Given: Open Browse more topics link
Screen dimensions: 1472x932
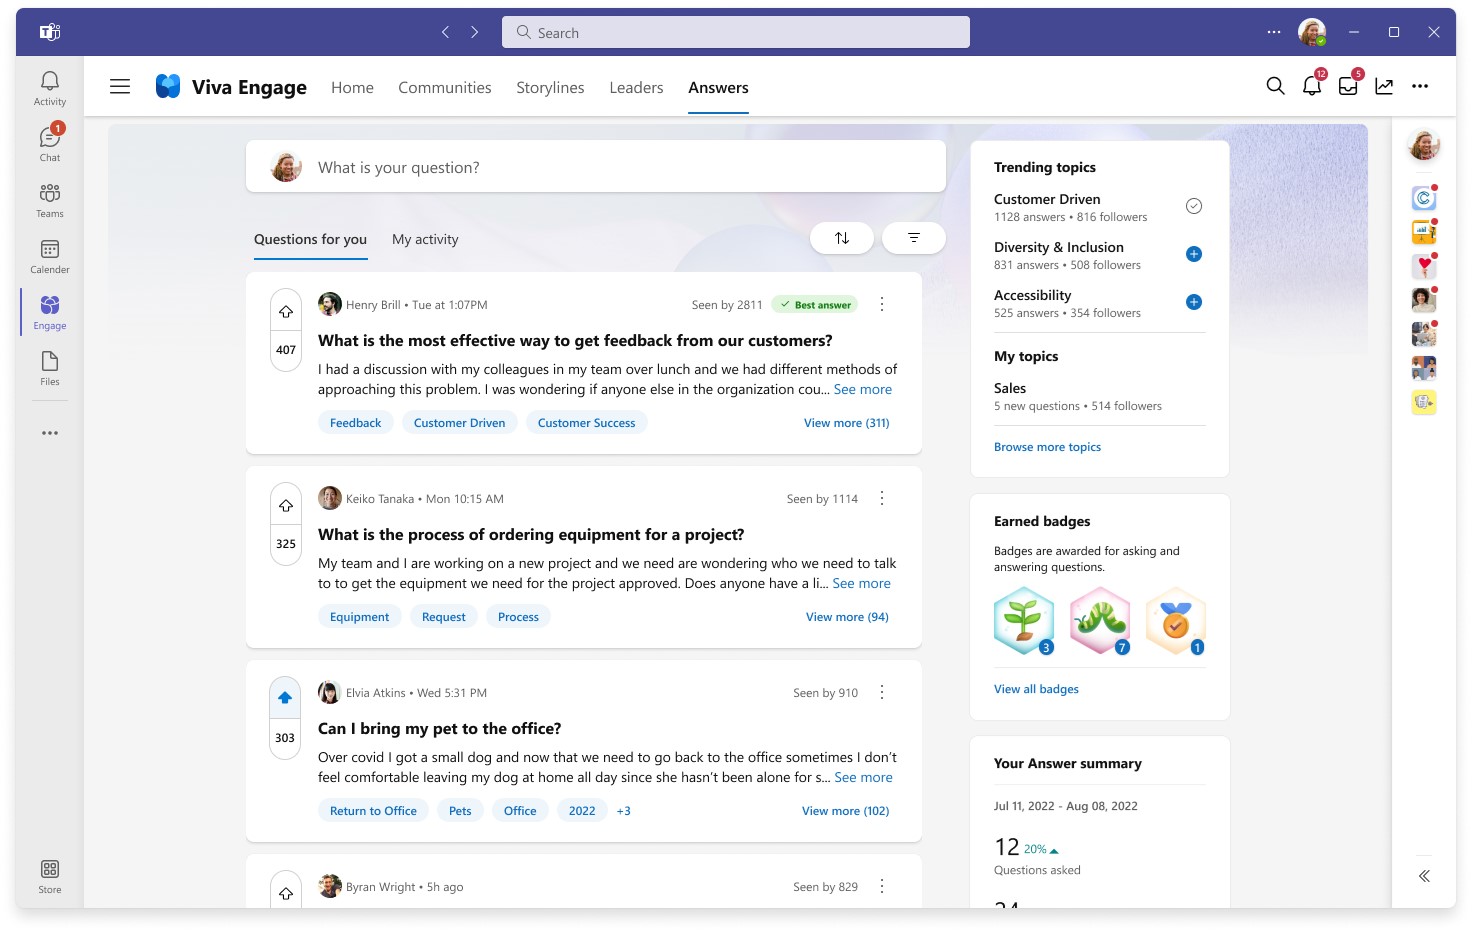Looking at the screenshot, I should pos(1047,447).
